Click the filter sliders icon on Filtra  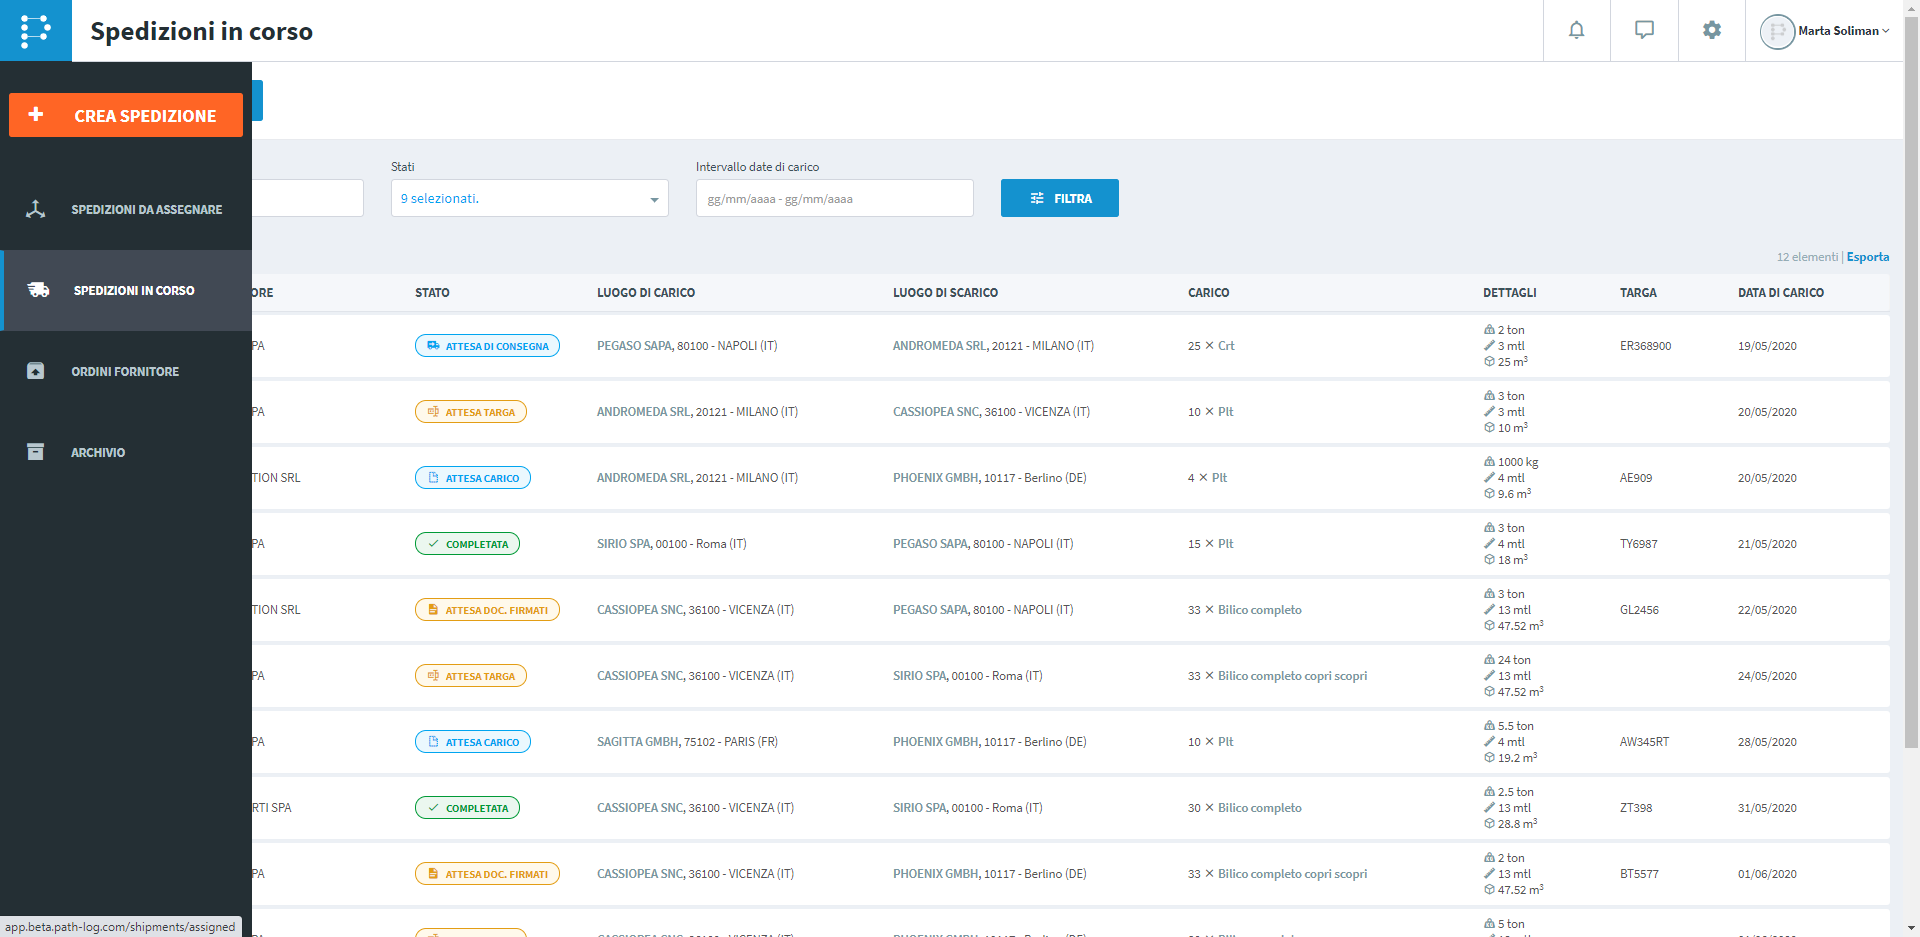[1037, 198]
